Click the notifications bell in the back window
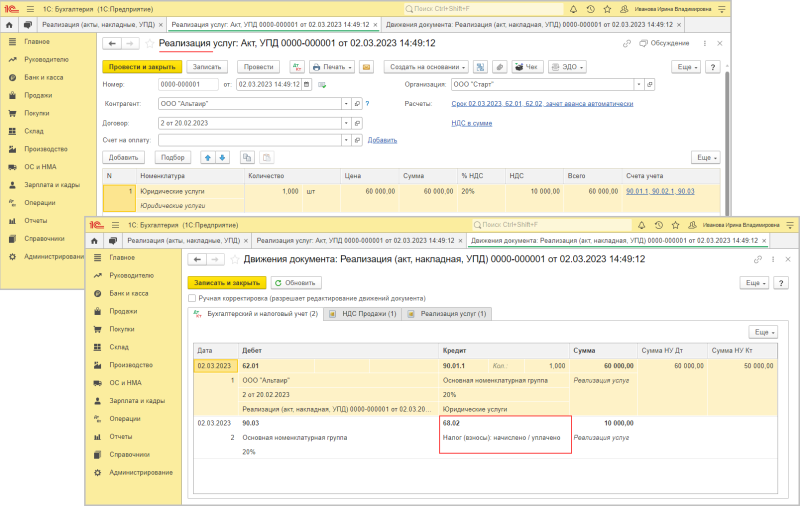The width and height of the screenshot is (800, 506). [573, 9]
